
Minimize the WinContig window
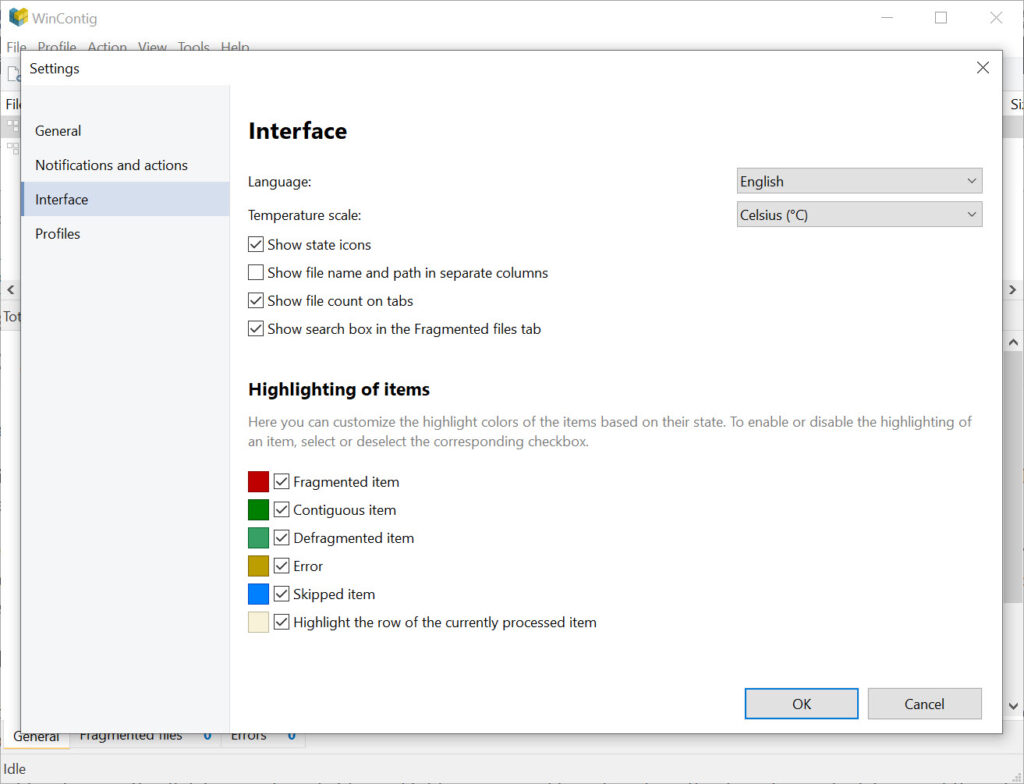tap(887, 18)
